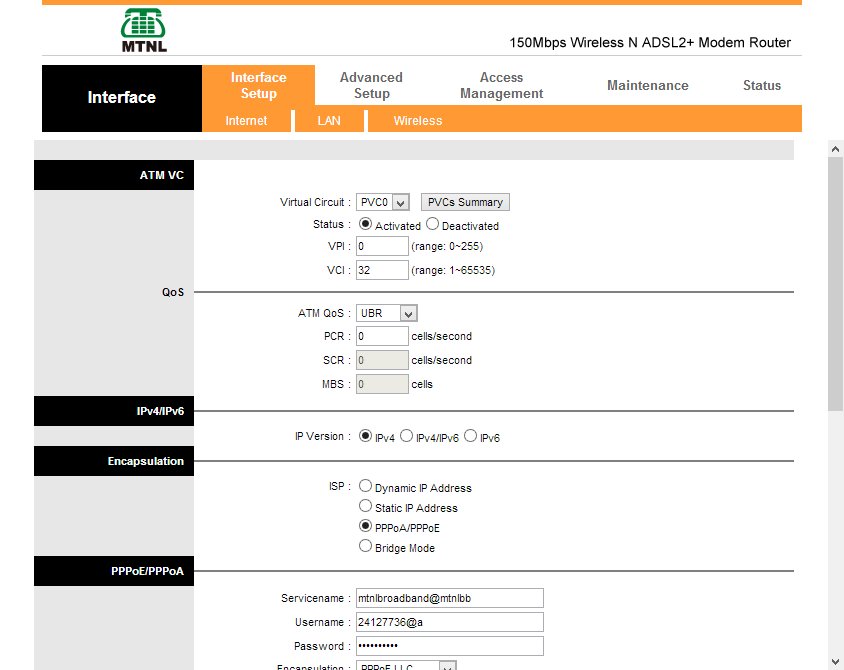The height and width of the screenshot is (670, 844).
Task: Click the PVCs Summary button
Action: tap(465, 202)
